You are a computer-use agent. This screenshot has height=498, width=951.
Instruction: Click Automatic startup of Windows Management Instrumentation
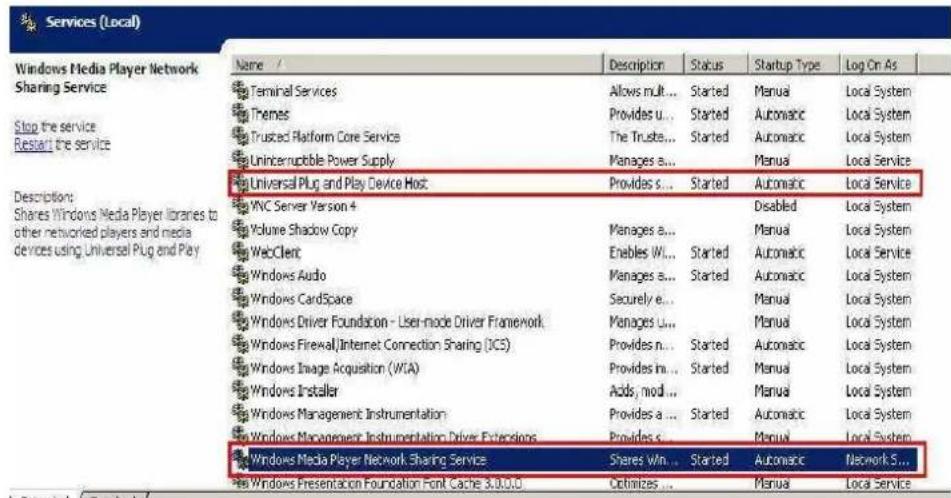click(x=779, y=414)
